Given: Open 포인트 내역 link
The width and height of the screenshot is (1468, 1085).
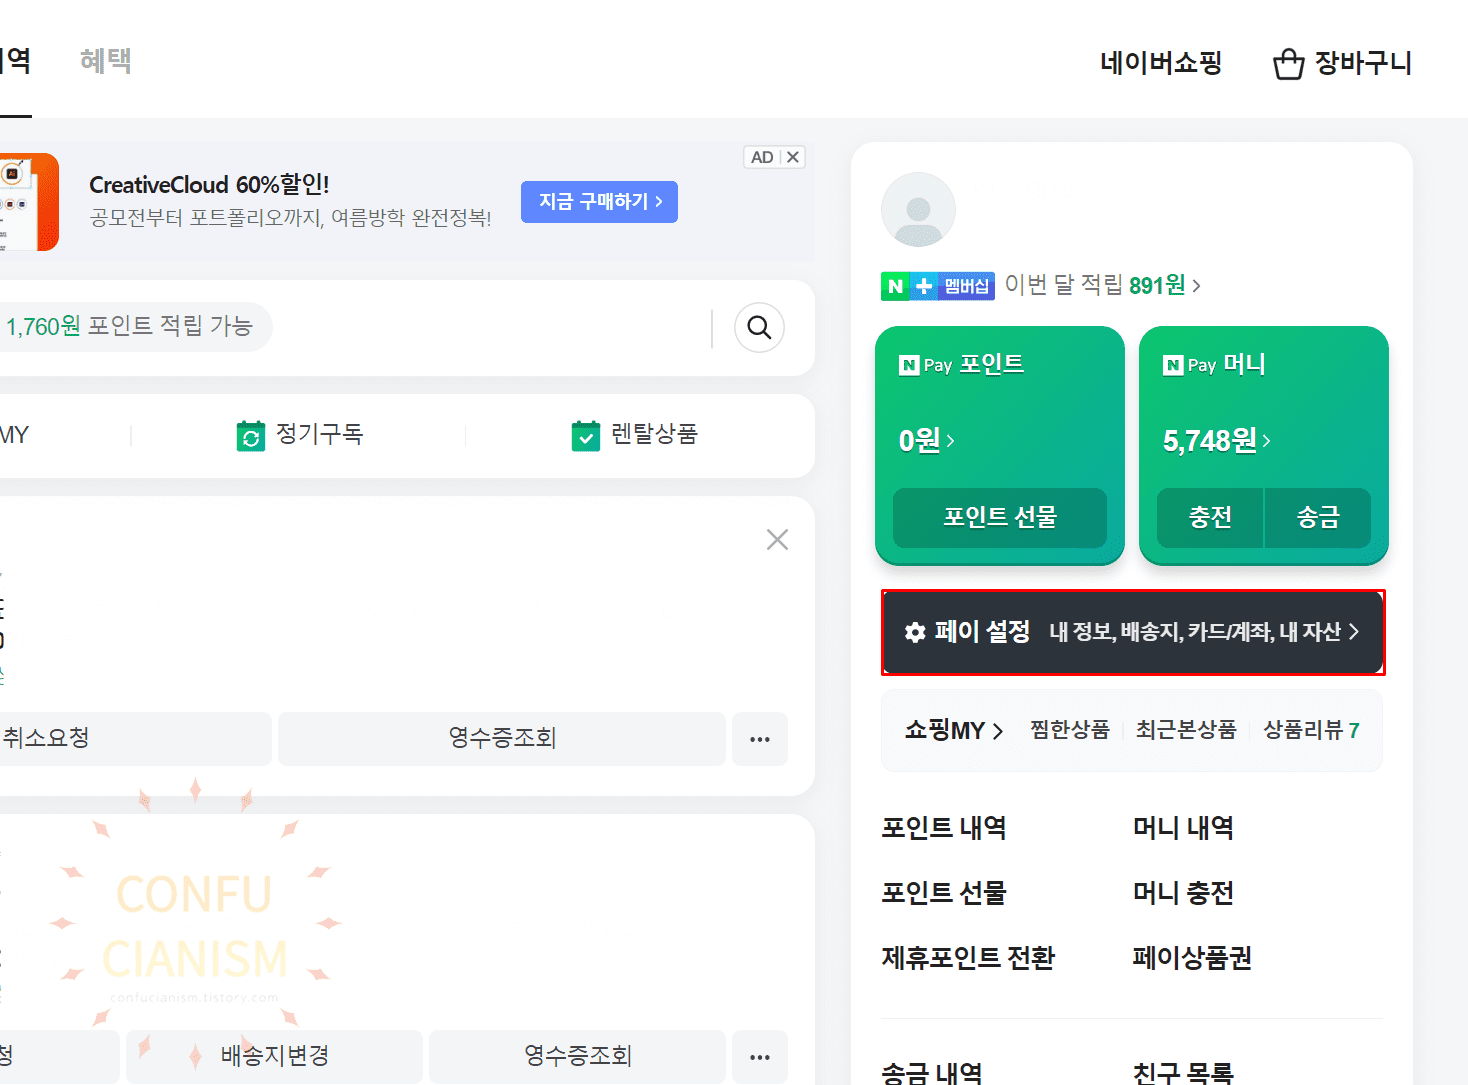Looking at the screenshot, I should tap(944, 828).
